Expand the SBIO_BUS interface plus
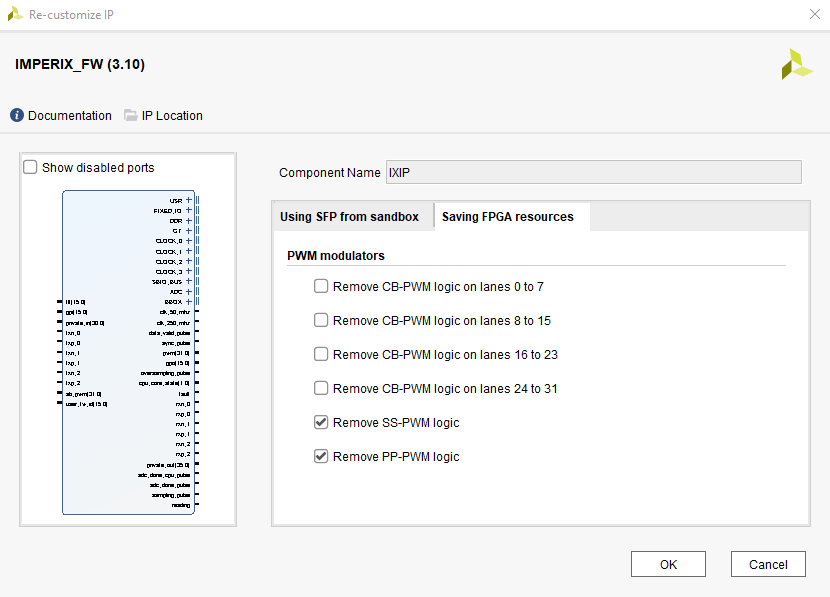 [x=188, y=281]
